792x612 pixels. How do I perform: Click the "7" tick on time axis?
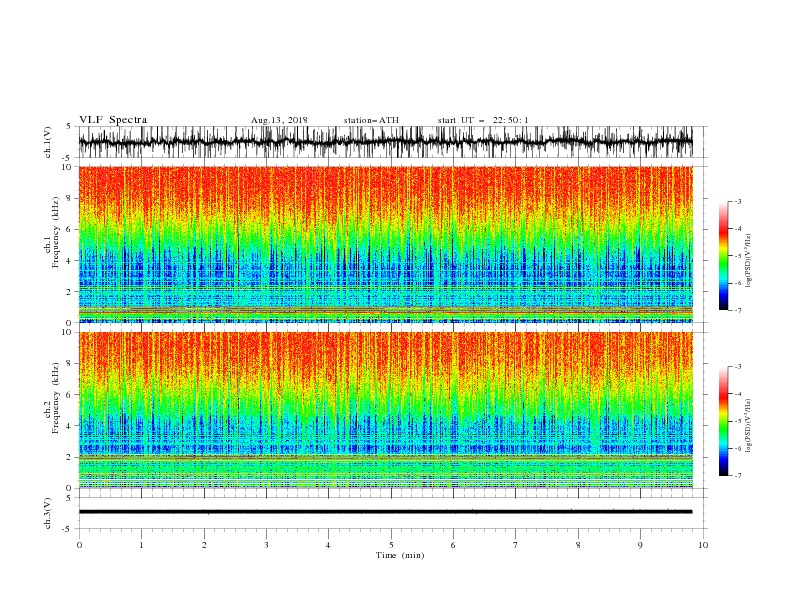516,545
